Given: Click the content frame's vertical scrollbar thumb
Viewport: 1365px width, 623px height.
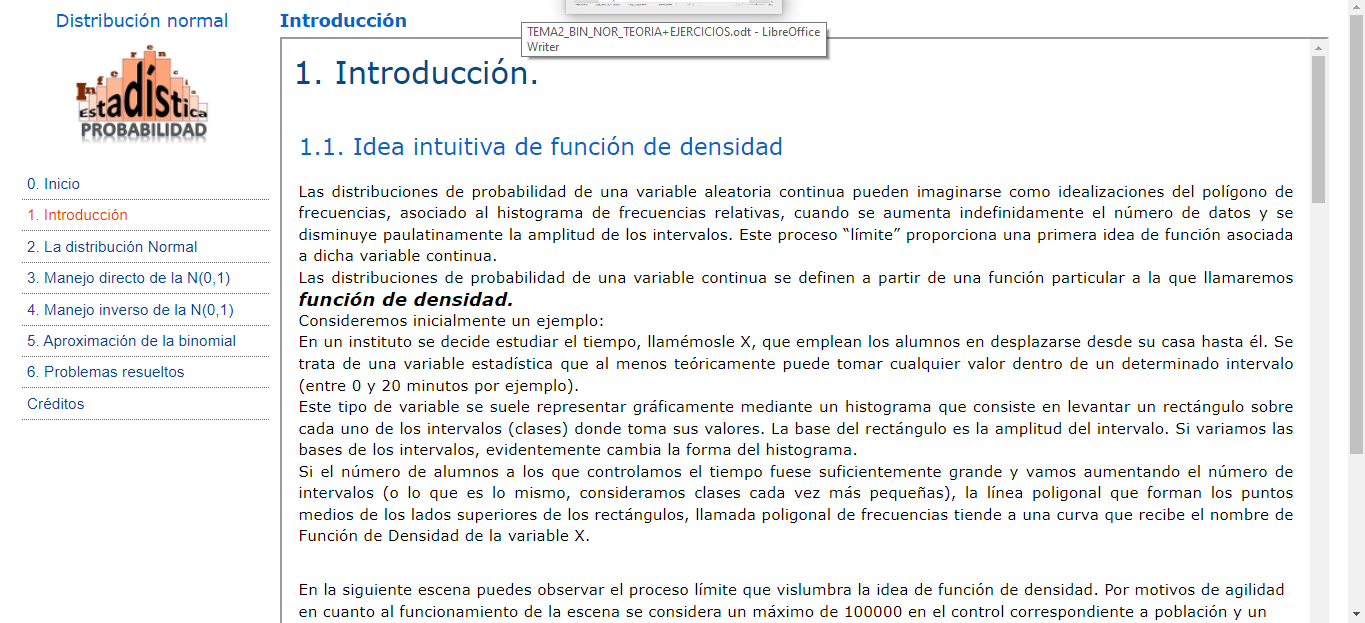Looking at the screenshot, I should [1319, 130].
